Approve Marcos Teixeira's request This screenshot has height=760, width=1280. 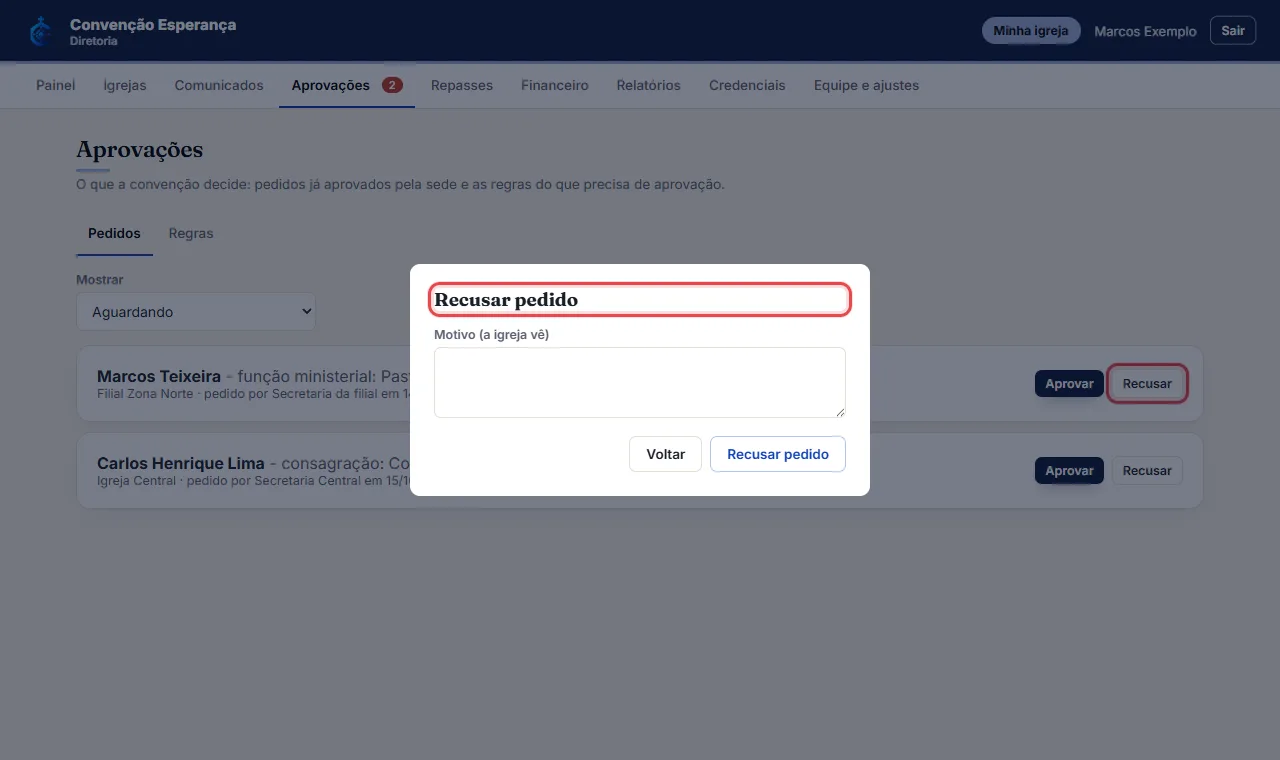(1069, 384)
